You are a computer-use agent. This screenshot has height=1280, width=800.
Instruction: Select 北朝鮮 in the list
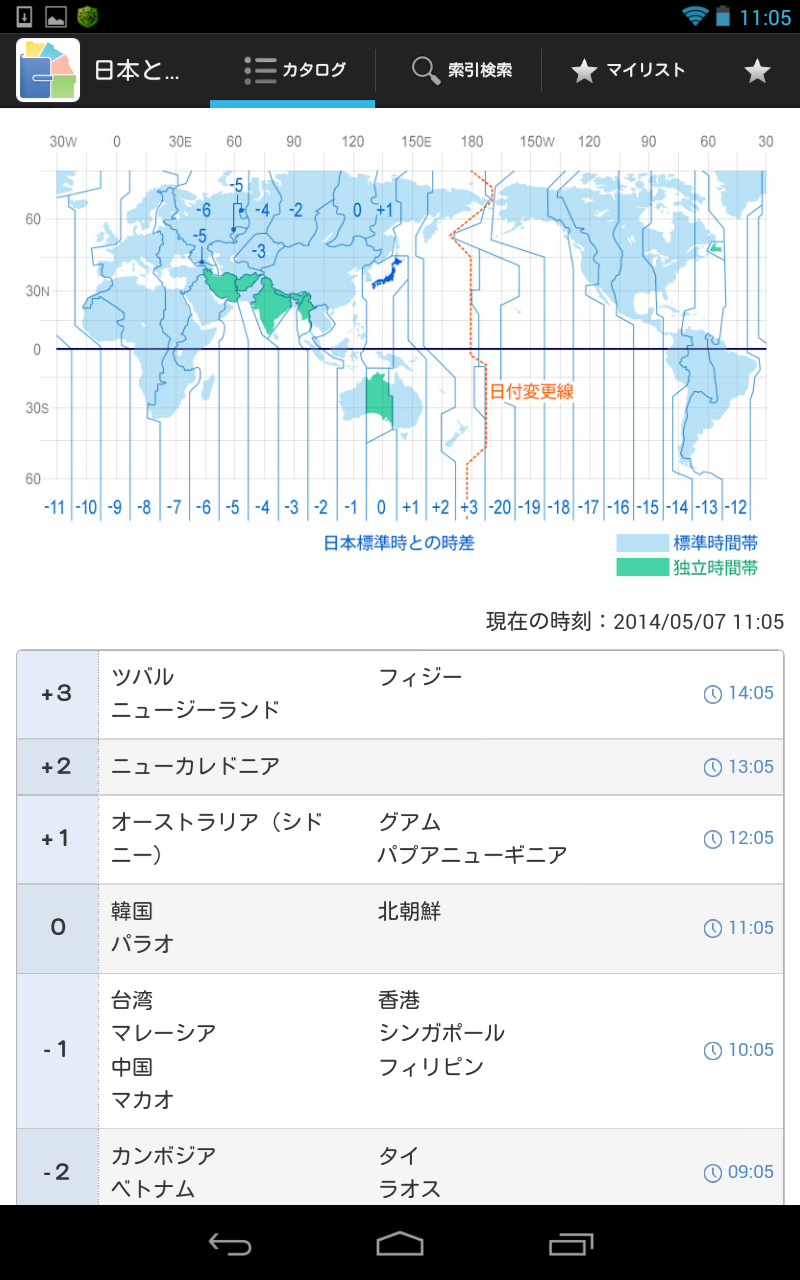coord(410,911)
